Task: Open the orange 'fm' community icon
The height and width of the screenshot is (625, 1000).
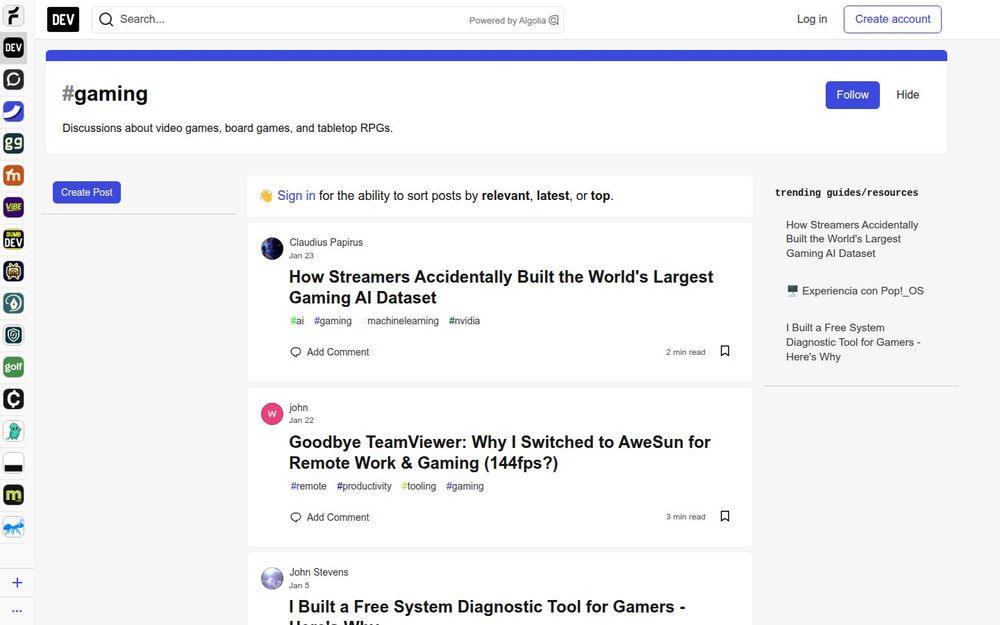Action: coord(13,175)
